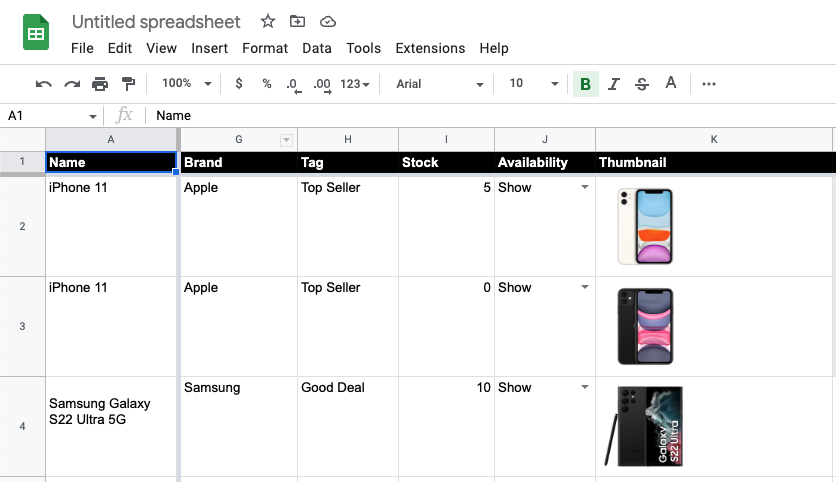The image size is (836, 482).
Task: Rename the Untitled spreadsheet title
Action: coord(156,22)
